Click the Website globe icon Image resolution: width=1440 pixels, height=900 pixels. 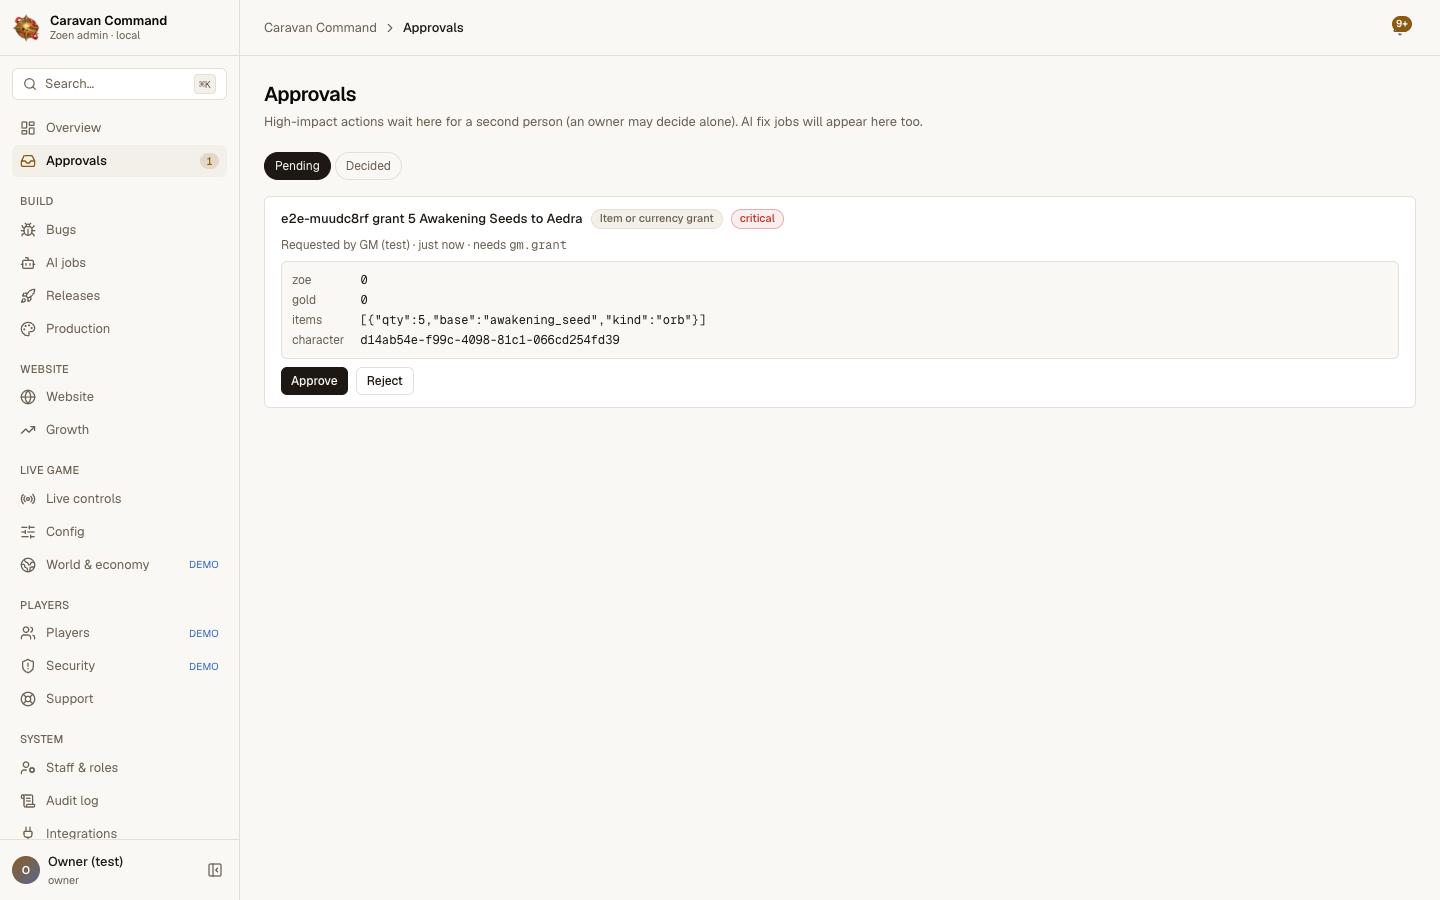(28, 397)
